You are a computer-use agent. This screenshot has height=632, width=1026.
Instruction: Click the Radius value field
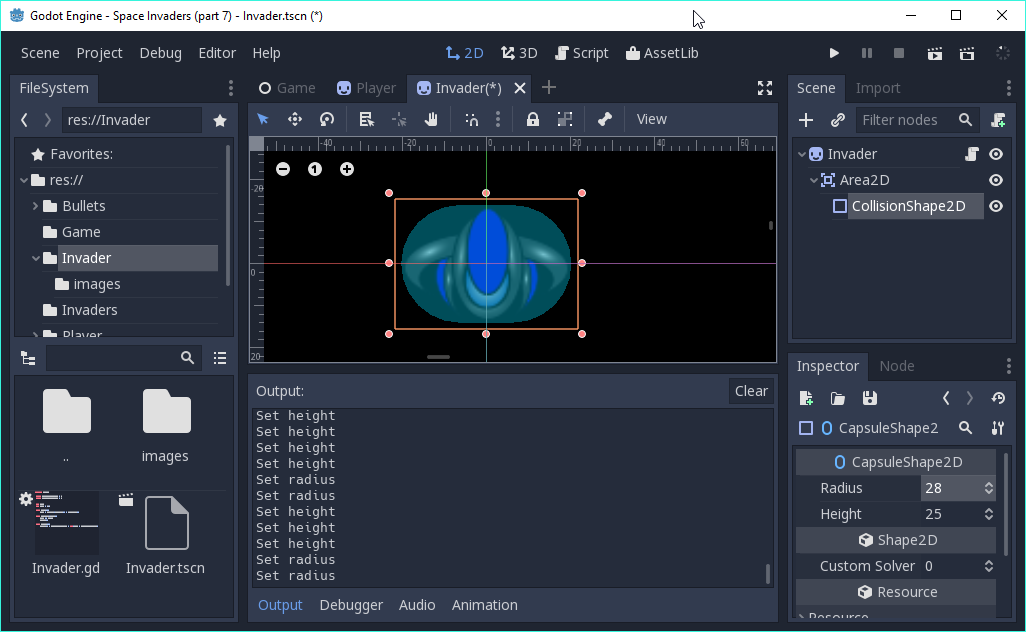950,488
